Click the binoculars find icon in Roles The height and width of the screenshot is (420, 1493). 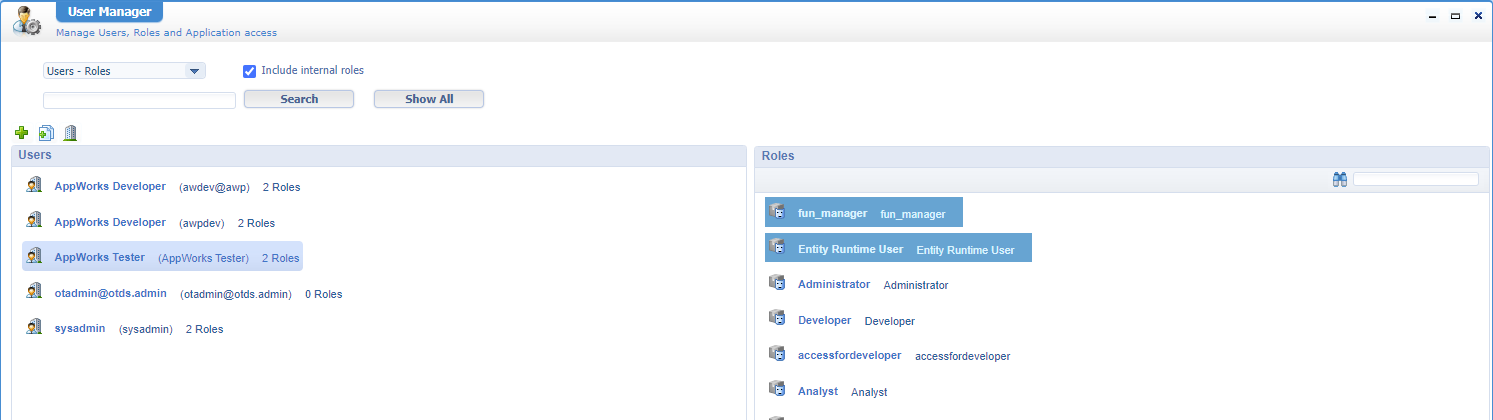pyautogui.click(x=1340, y=179)
